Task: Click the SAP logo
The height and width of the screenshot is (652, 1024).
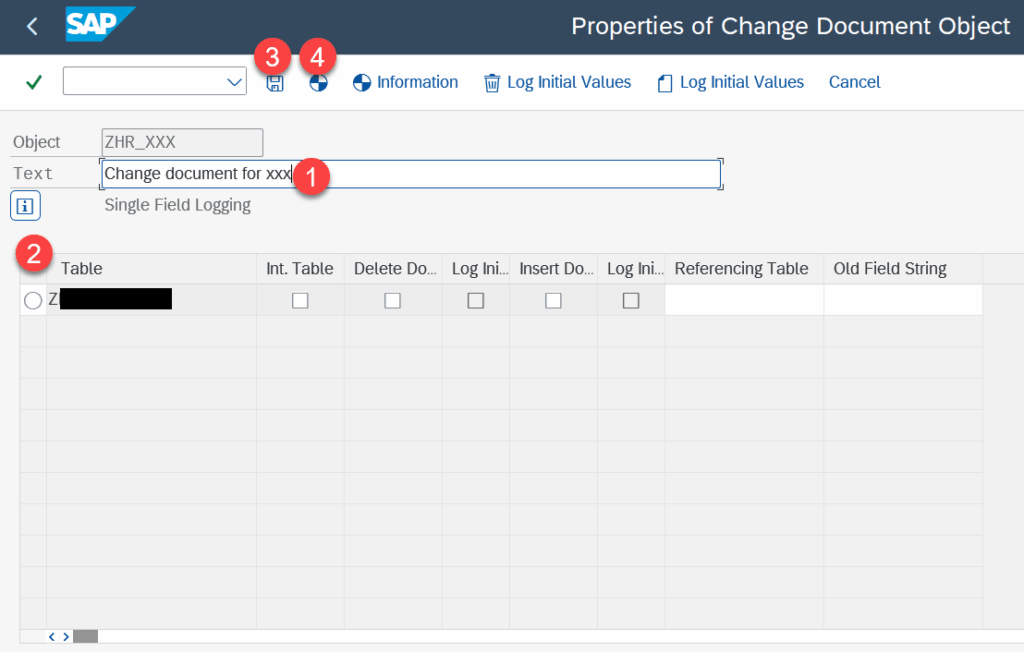Action: coord(98,25)
